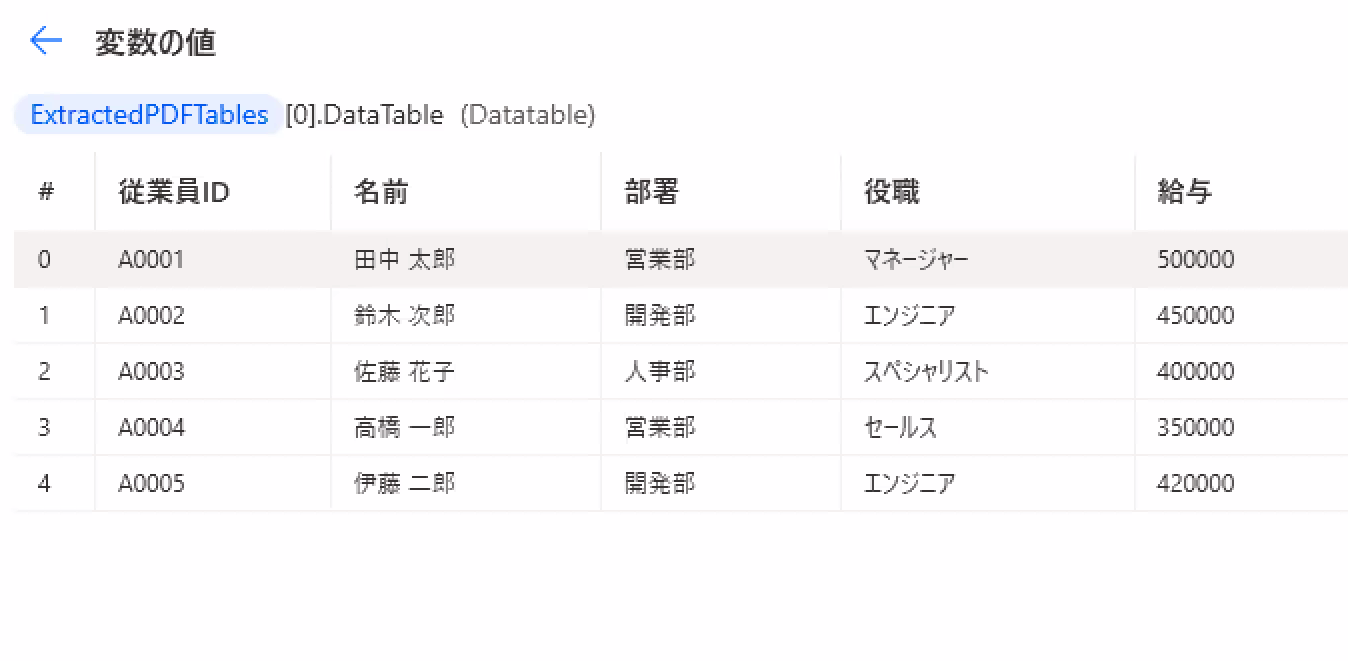
Task: Select the スペシャリスト role cell
Action: 927,372
